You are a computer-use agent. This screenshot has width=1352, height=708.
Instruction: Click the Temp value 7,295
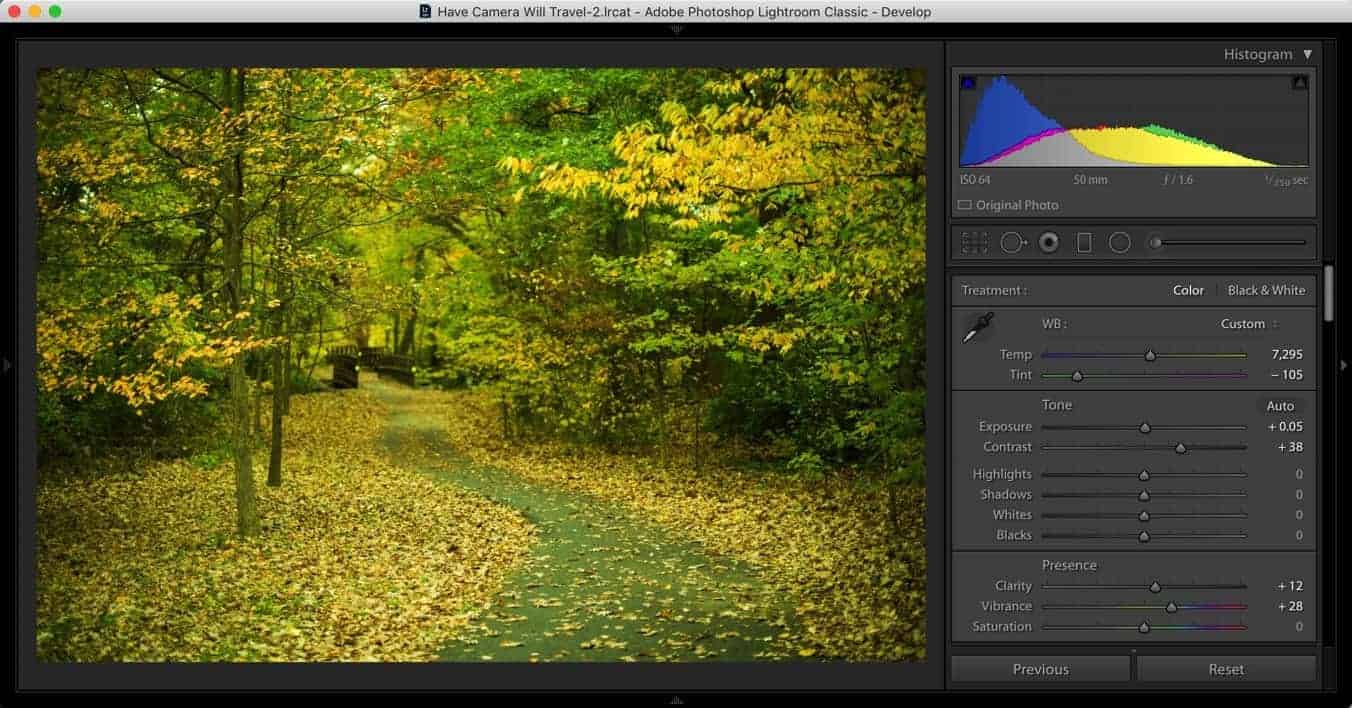point(1286,354)
